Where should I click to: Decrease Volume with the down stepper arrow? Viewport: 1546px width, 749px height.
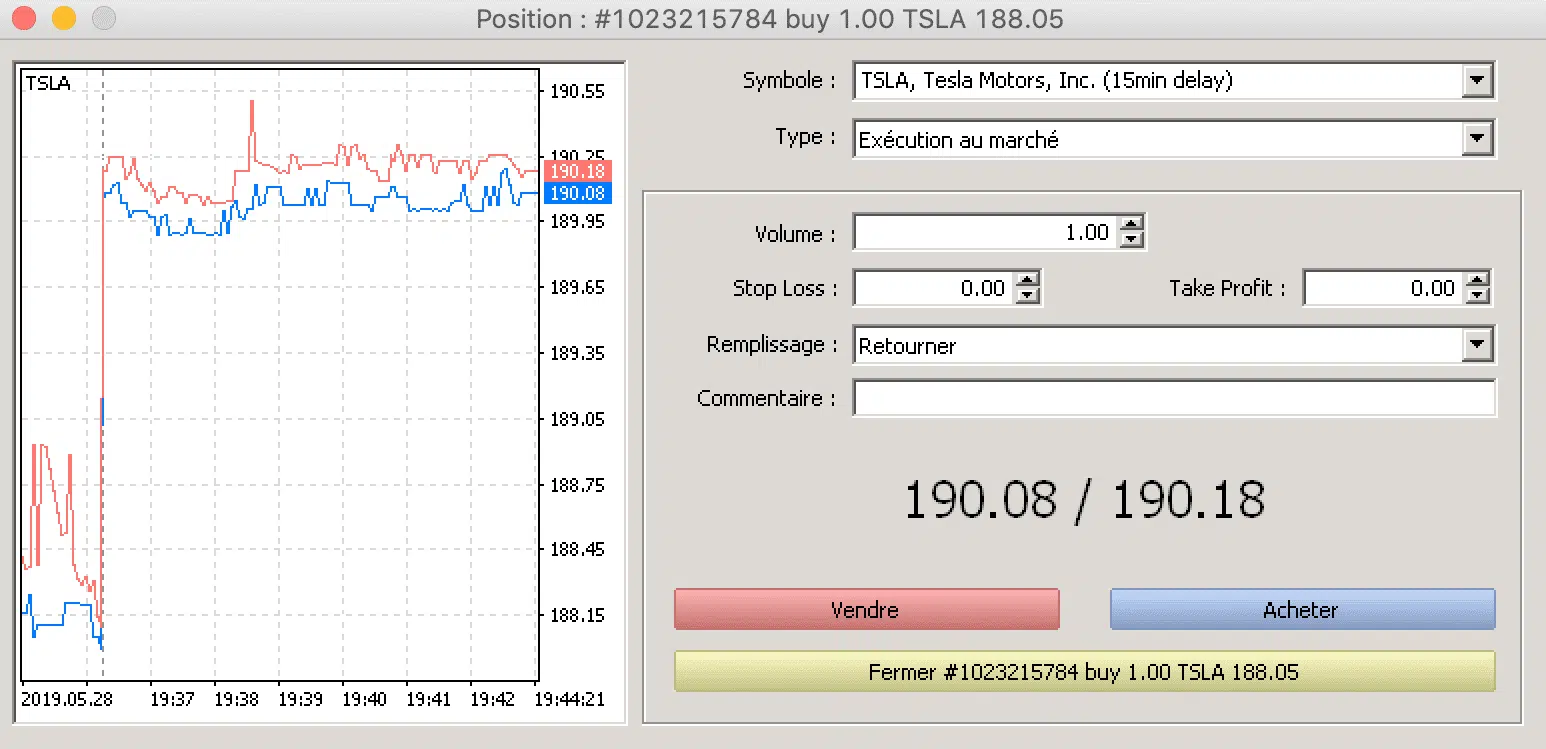(1131, 240)
